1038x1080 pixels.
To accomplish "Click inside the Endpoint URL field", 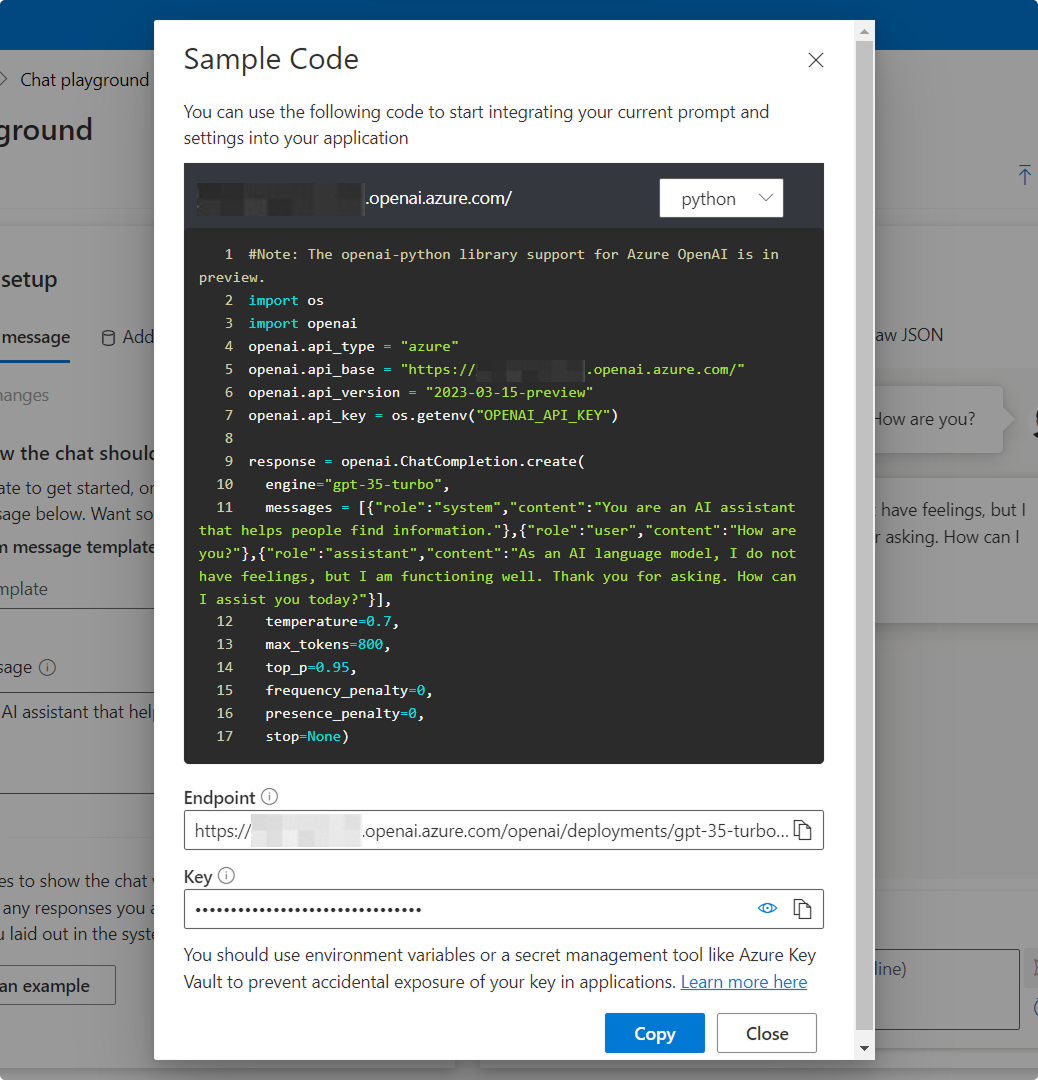I will pos(480,830).
